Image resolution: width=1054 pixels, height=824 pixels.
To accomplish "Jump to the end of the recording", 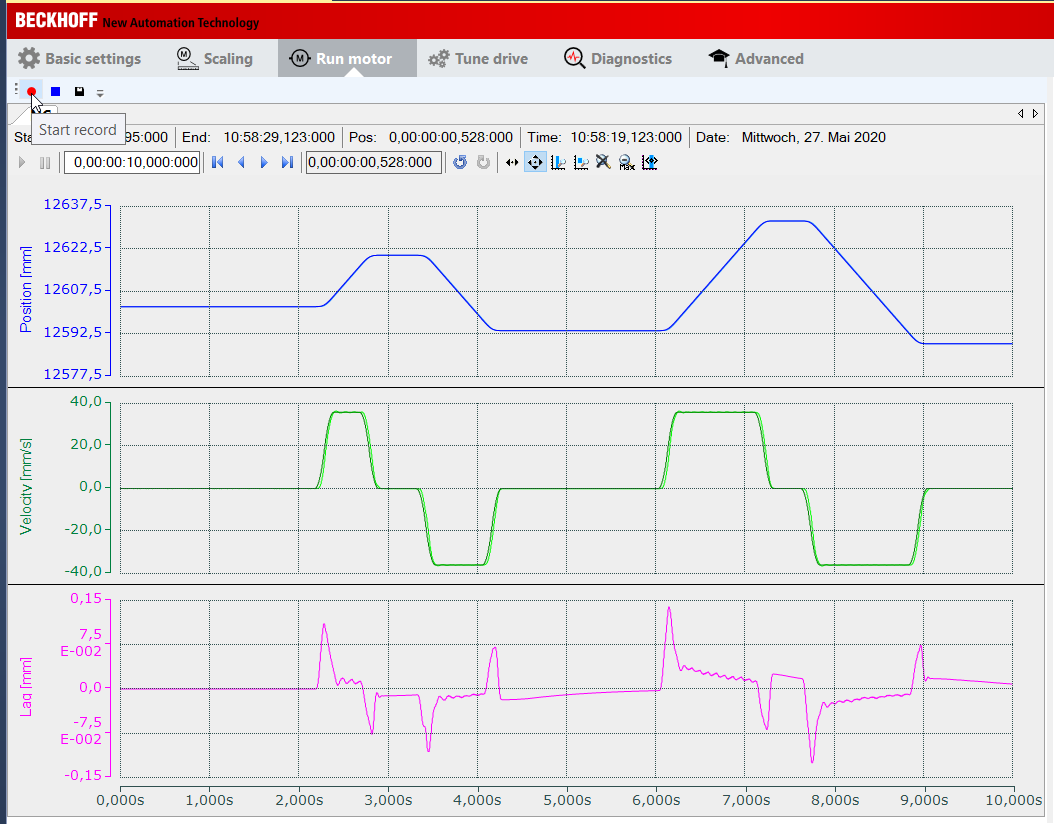I will click(x=288, y=163).
